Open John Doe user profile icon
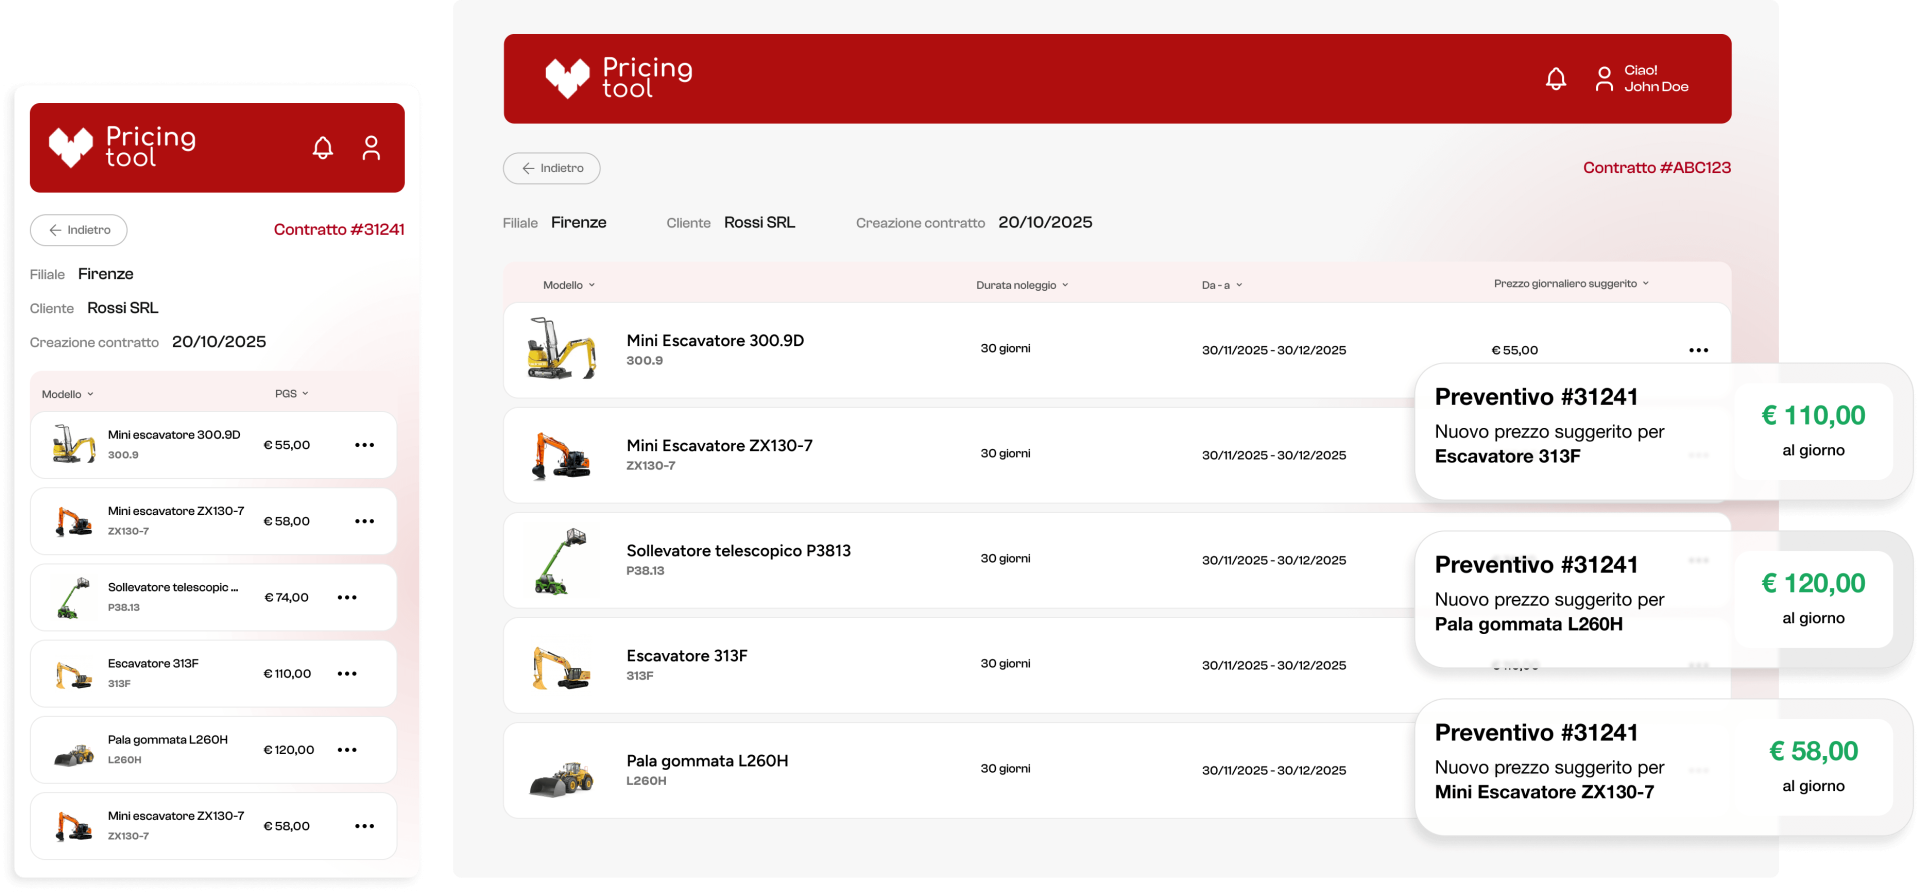The width and height of the screenshot is (1920, 892). 1604,79
